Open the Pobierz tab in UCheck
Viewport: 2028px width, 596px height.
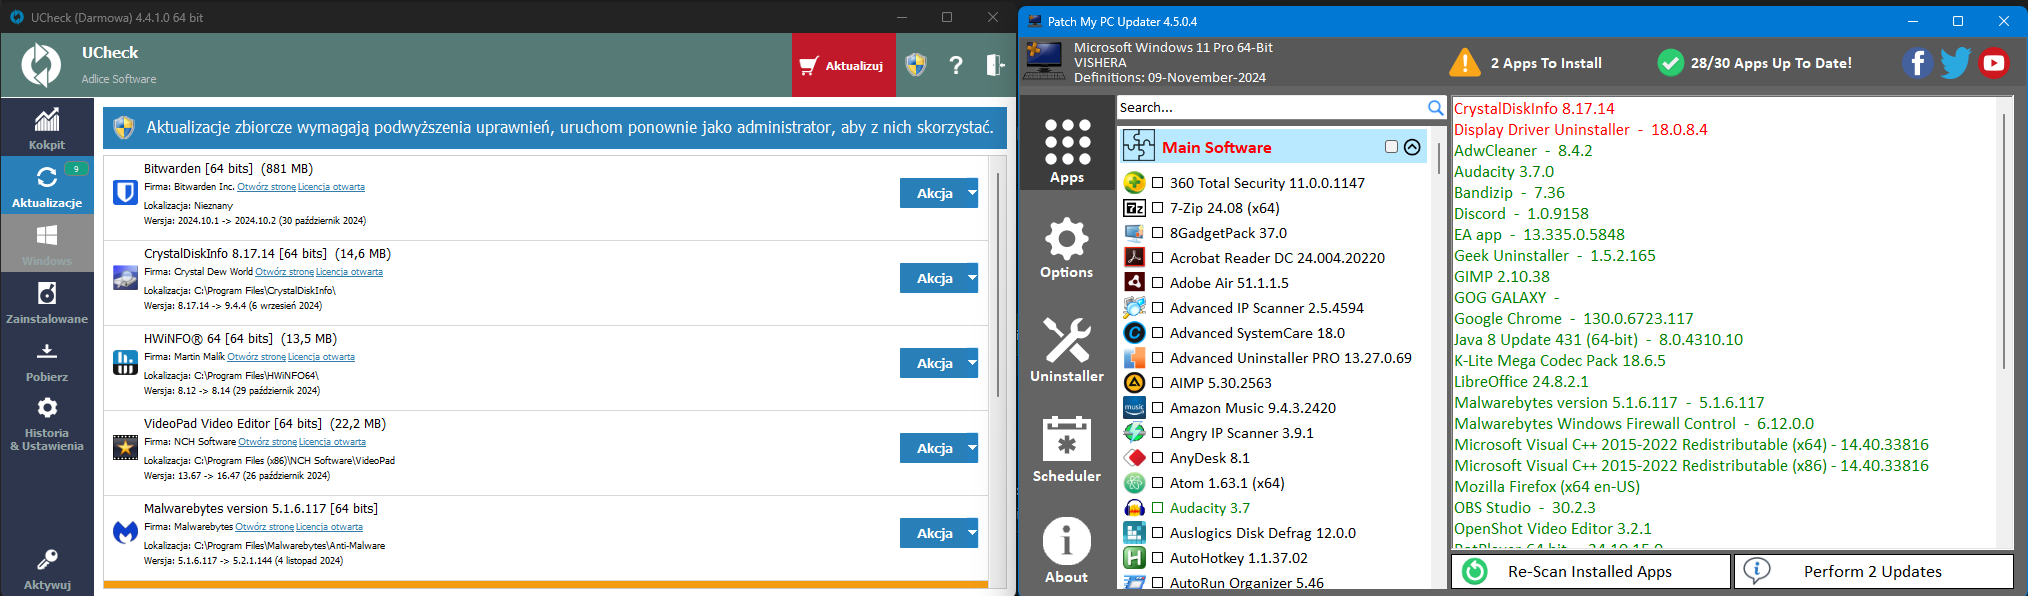click(47, 359)
